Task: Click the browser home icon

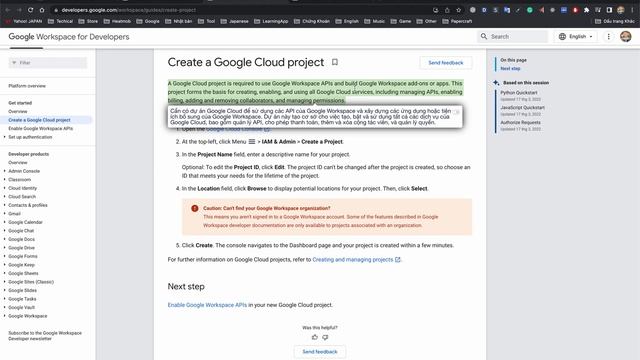Action: (x=42, y=10)
